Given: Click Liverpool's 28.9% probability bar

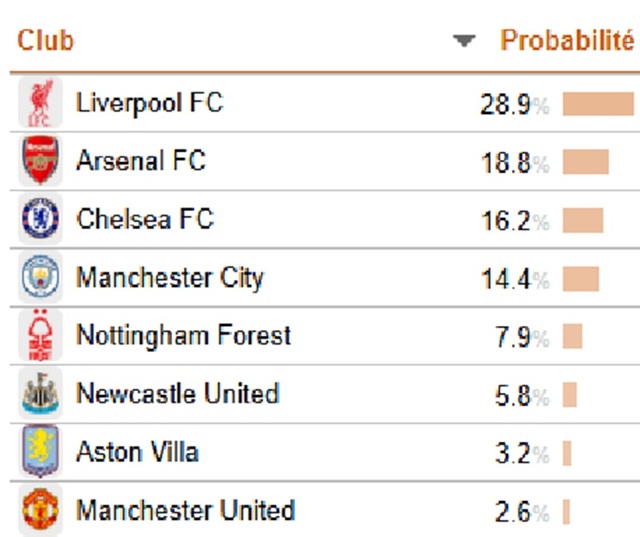Looking at the screenshot, I should (x=597, y=105).
